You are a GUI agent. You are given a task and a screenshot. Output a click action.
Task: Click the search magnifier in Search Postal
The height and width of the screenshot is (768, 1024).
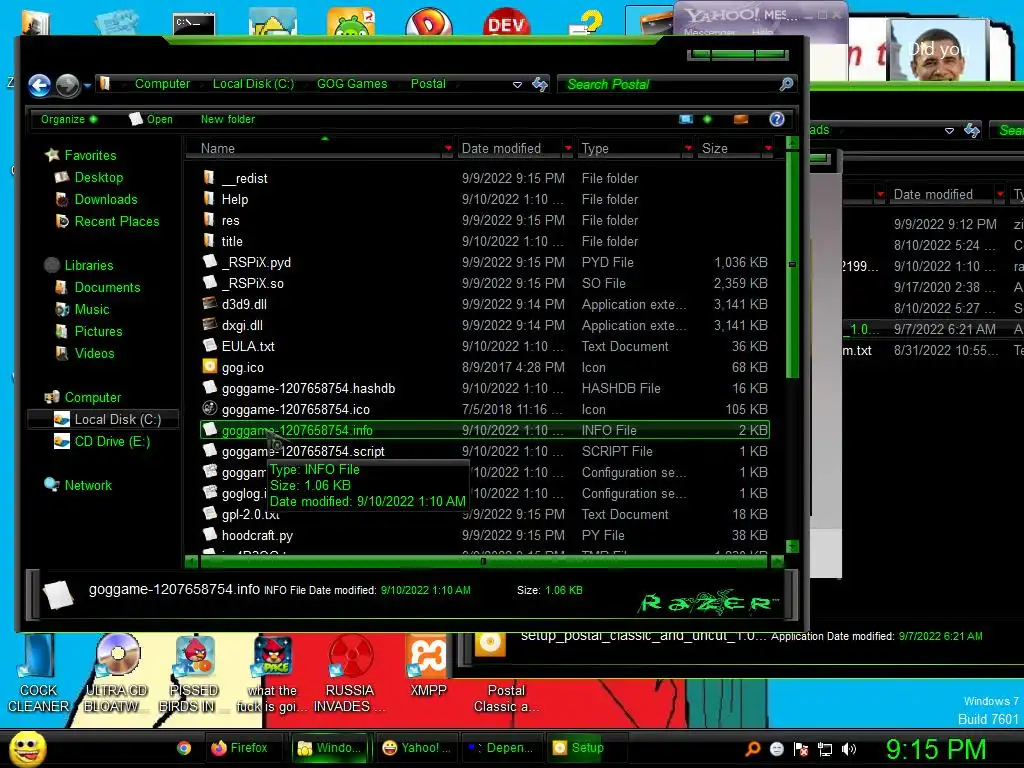click(786, 84)
